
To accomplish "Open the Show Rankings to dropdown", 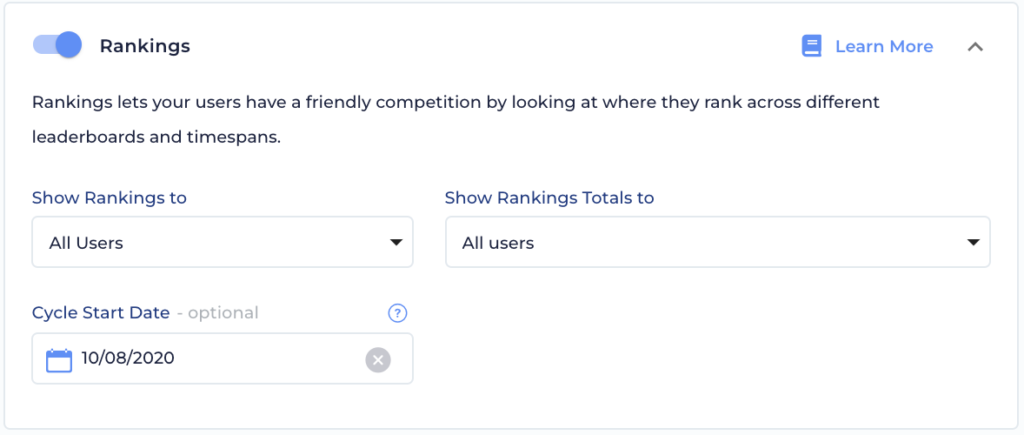I will coord(223,242).
